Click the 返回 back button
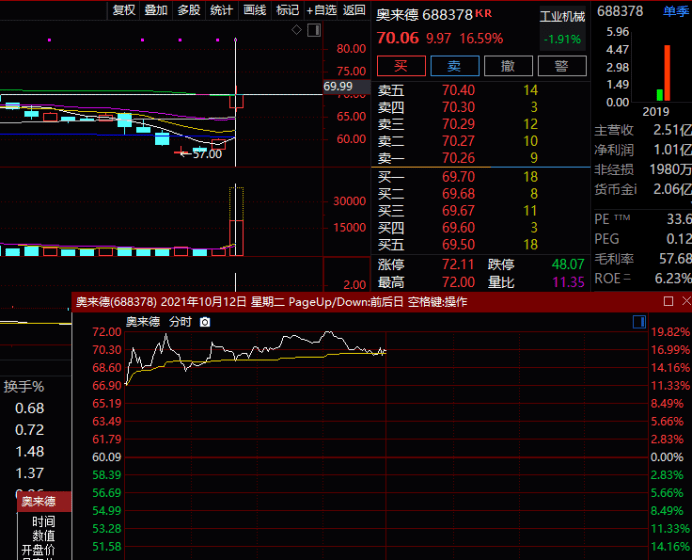 pyautogui.click(x=354, y=10)
